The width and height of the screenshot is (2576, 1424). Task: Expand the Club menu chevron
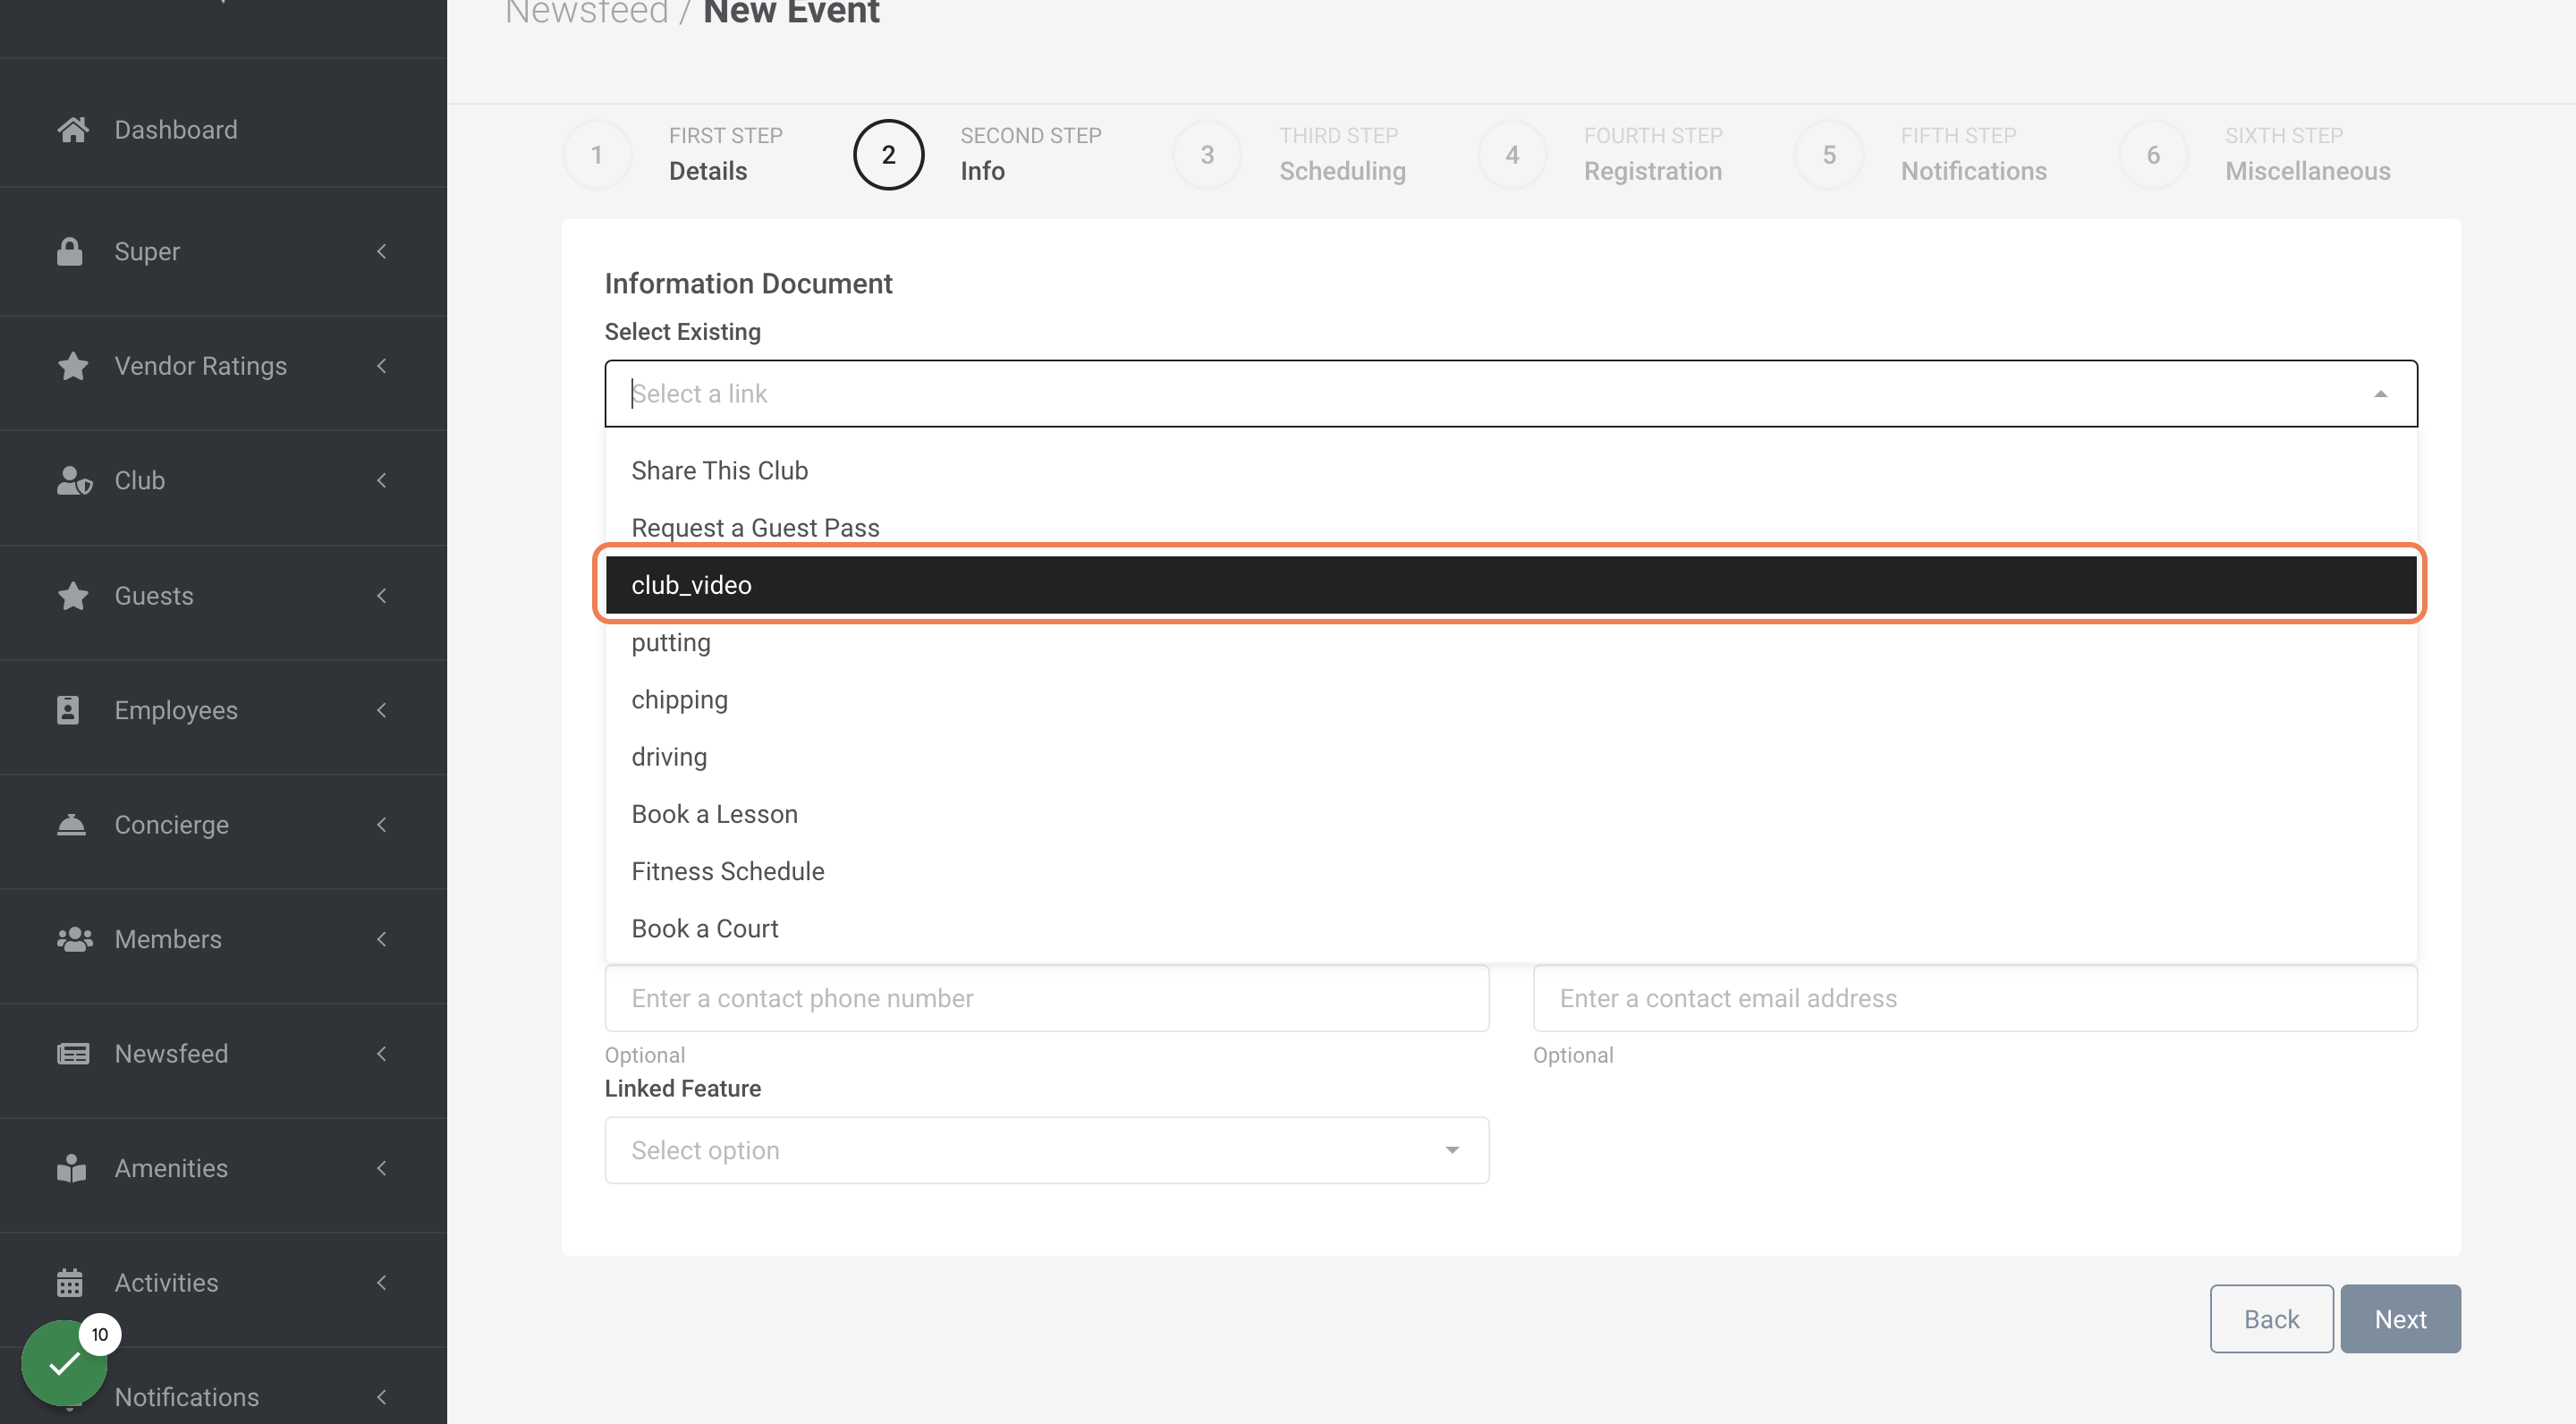(x=381, y=480)
